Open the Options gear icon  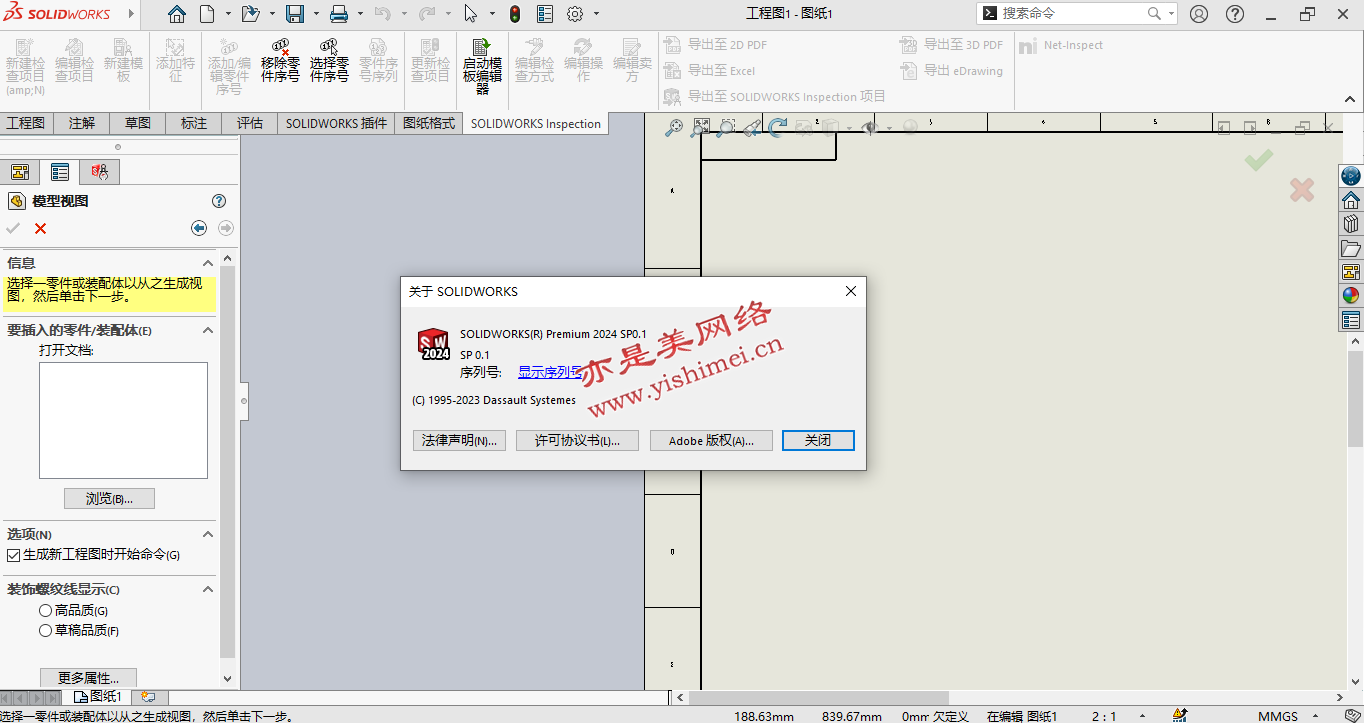[x=575, y=14]
